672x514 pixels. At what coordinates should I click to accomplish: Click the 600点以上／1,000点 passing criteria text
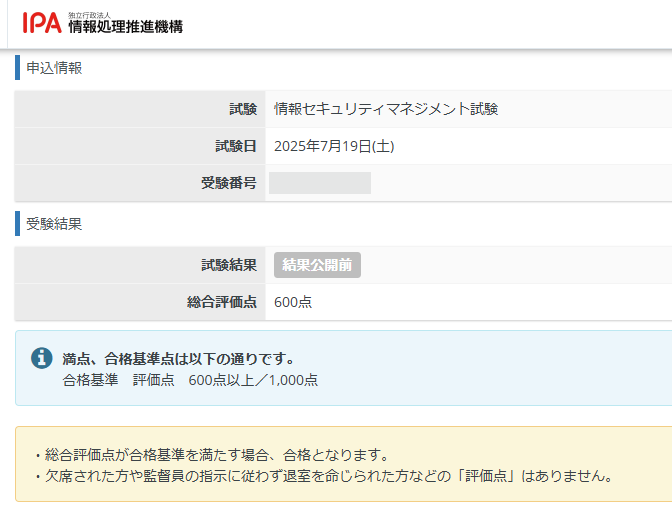(x=253, y=379)
